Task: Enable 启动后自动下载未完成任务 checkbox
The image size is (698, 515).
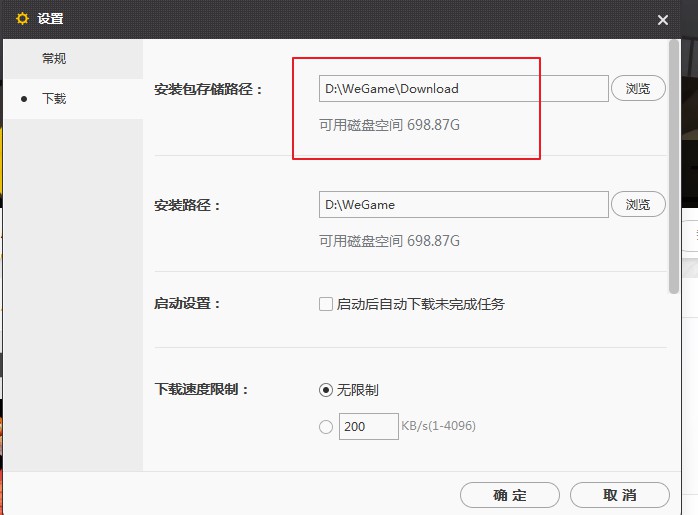Action: 326,304
